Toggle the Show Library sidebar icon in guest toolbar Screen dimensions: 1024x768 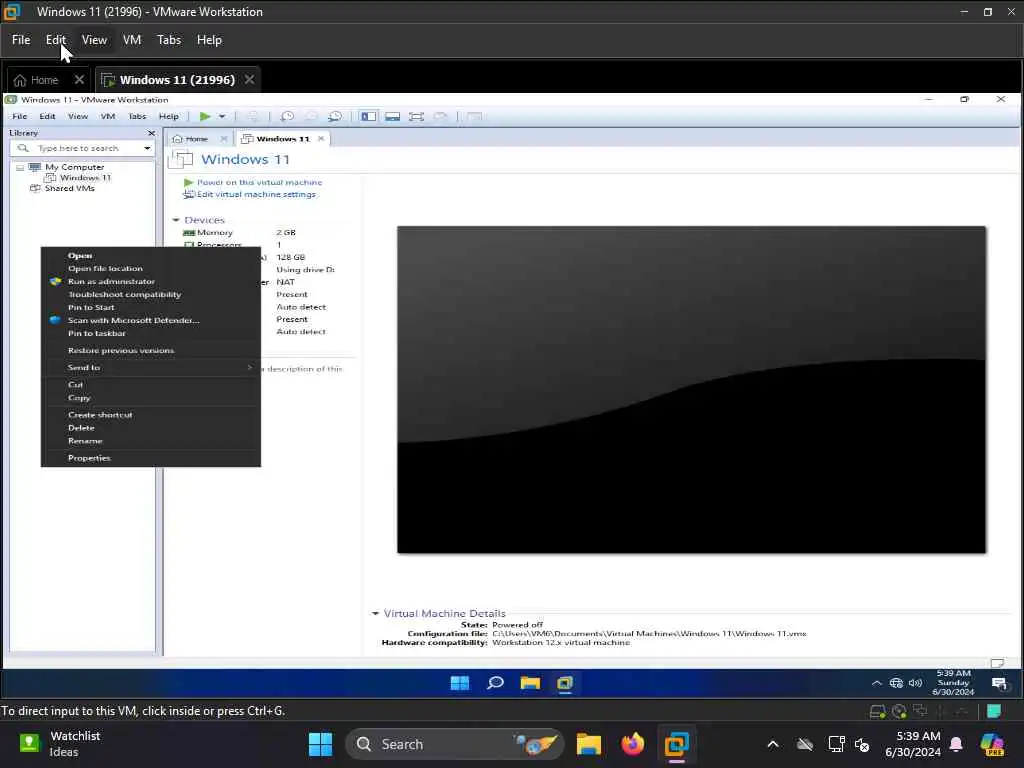368,116
